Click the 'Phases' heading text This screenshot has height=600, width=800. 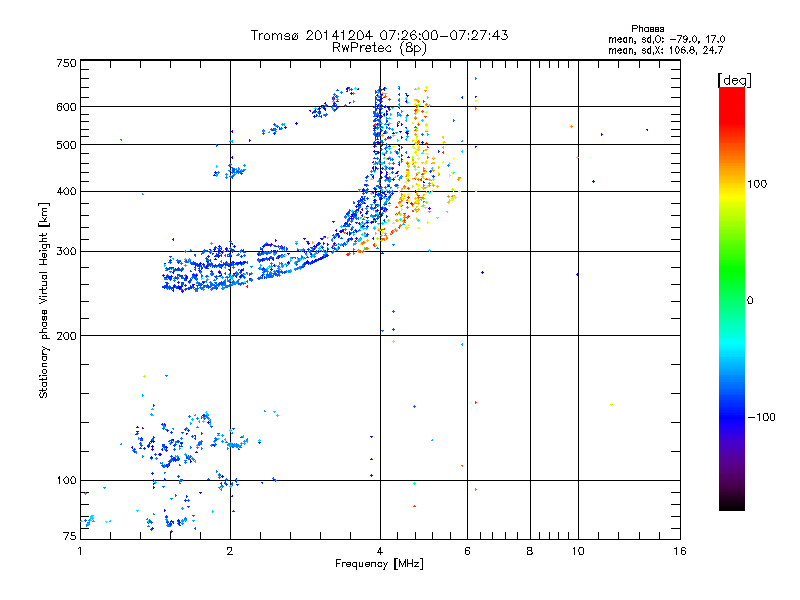click(x=647, y=29)
